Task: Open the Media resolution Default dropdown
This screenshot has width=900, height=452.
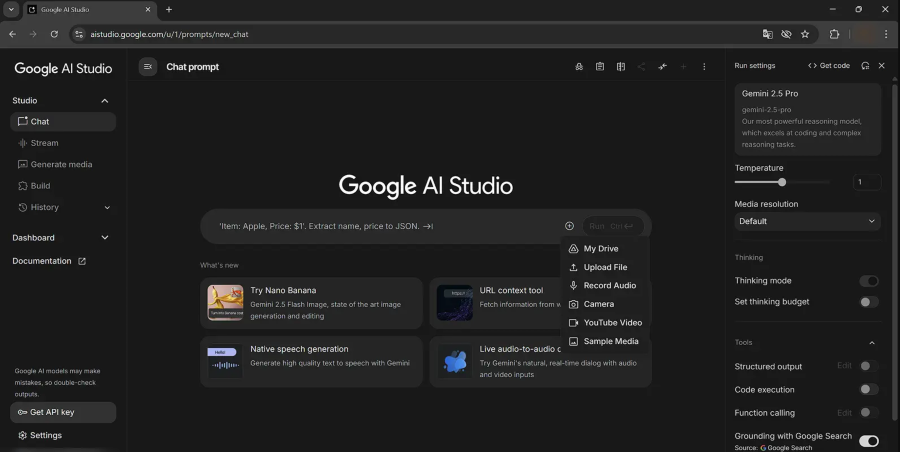Action: 808,221
